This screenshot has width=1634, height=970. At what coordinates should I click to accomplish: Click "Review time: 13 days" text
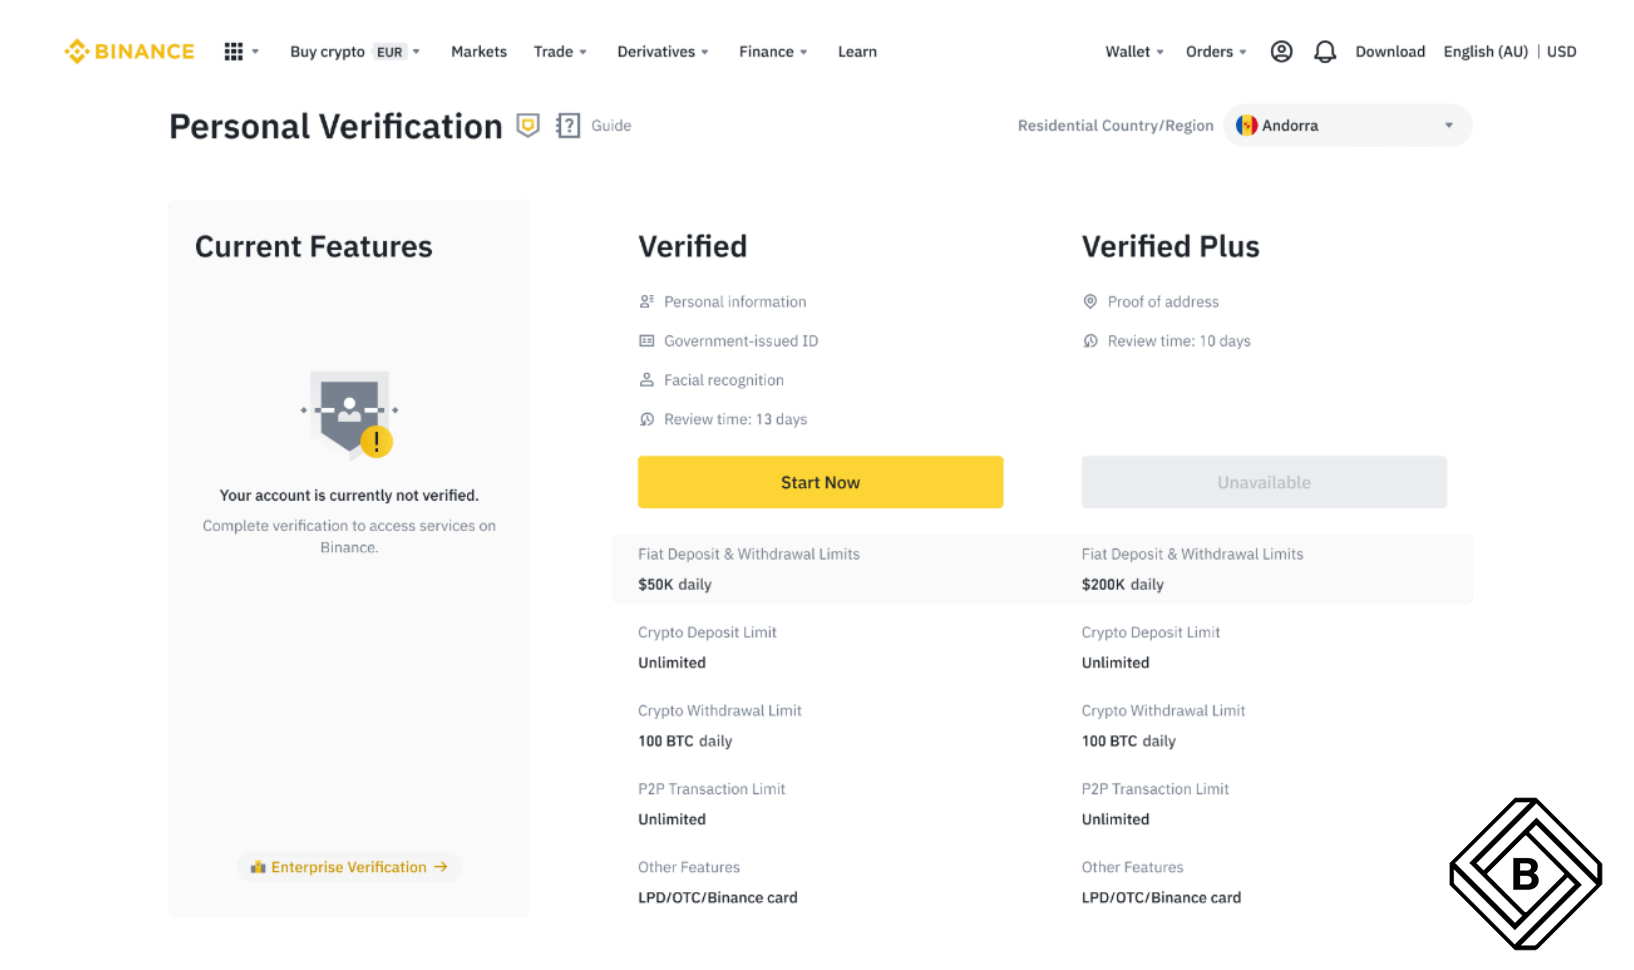[735, 419]
